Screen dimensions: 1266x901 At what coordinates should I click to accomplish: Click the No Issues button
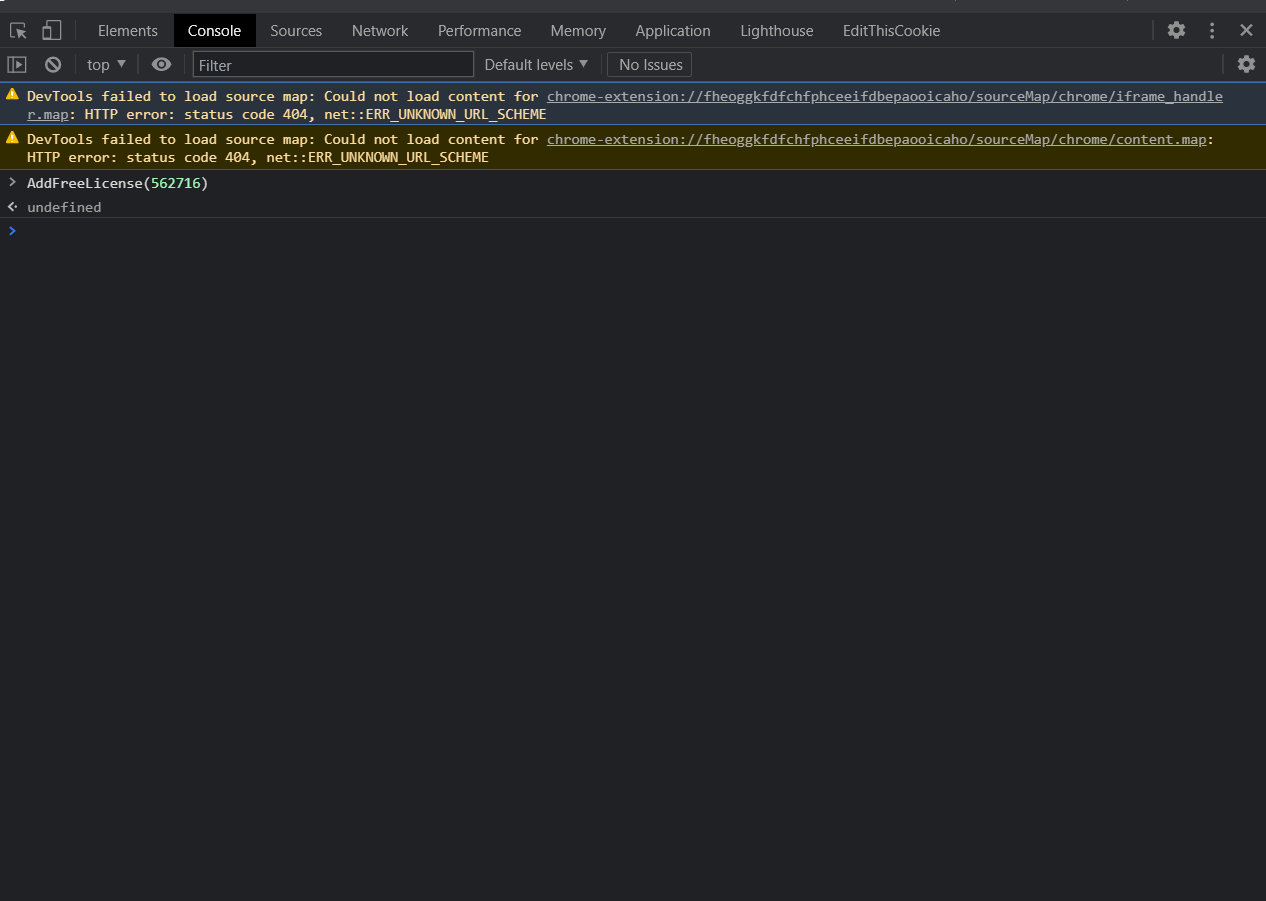click(x=649, y=64)
